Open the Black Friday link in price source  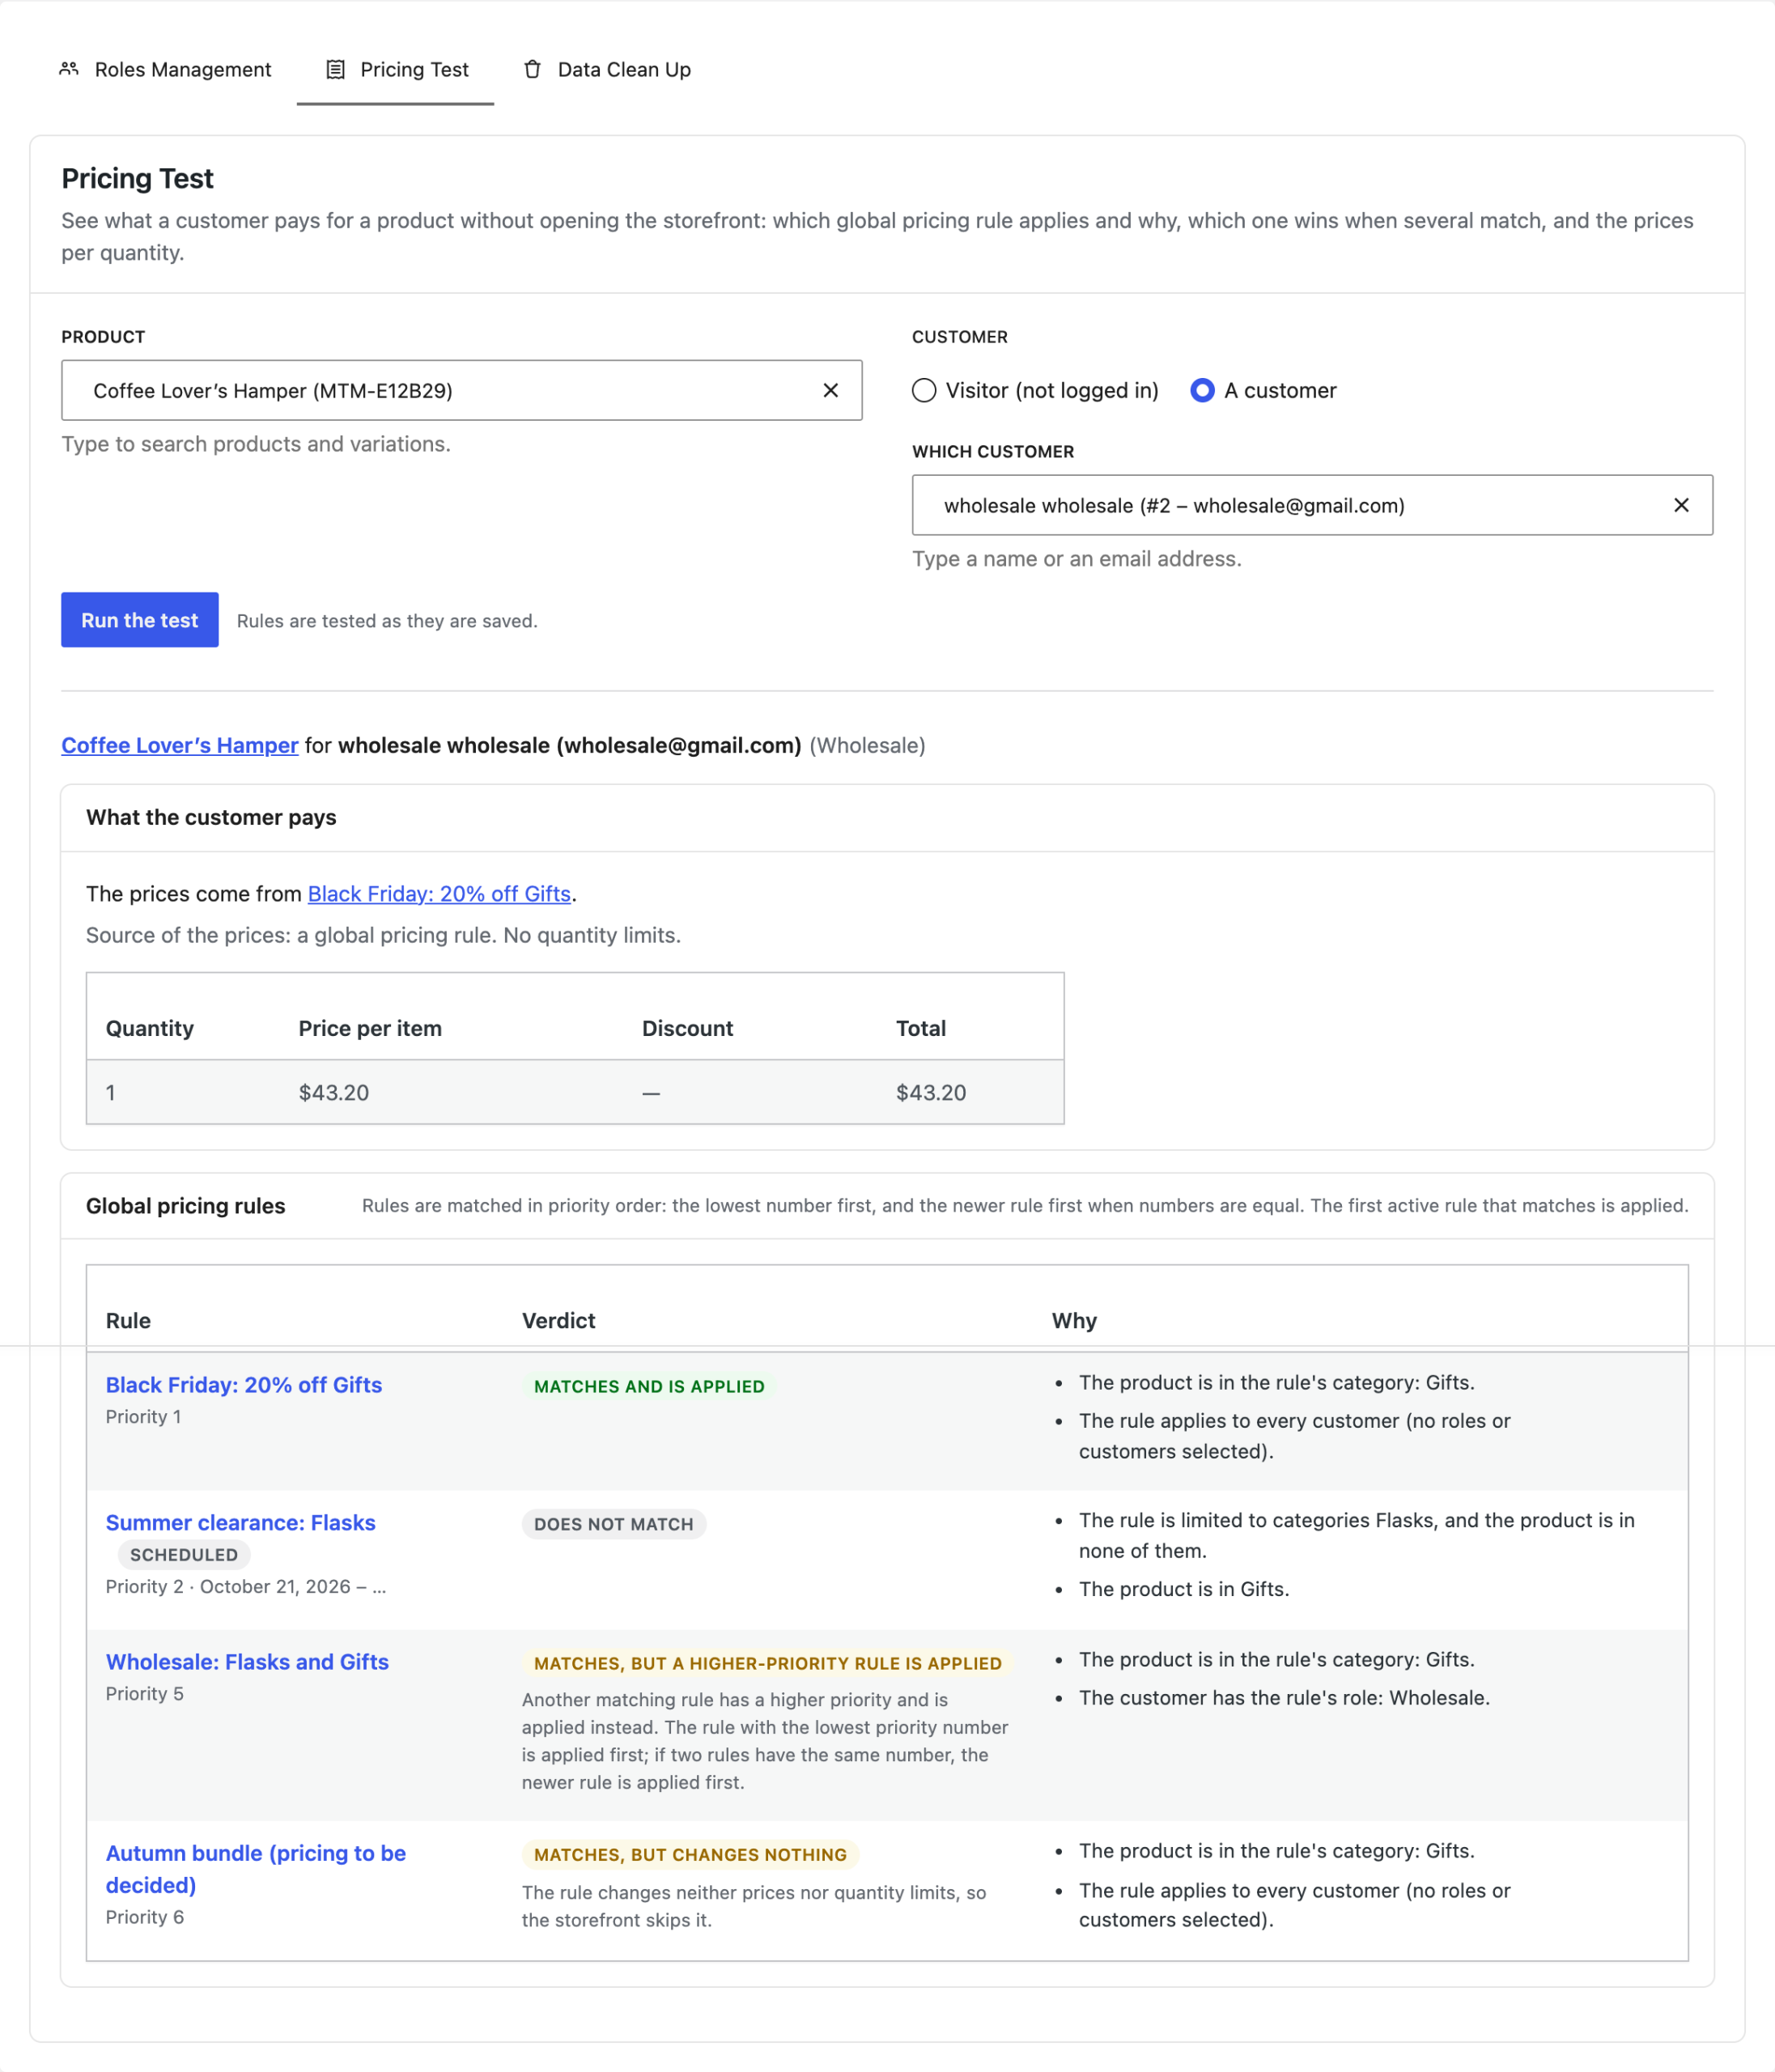pyautogui.click(x=439, y=893)
